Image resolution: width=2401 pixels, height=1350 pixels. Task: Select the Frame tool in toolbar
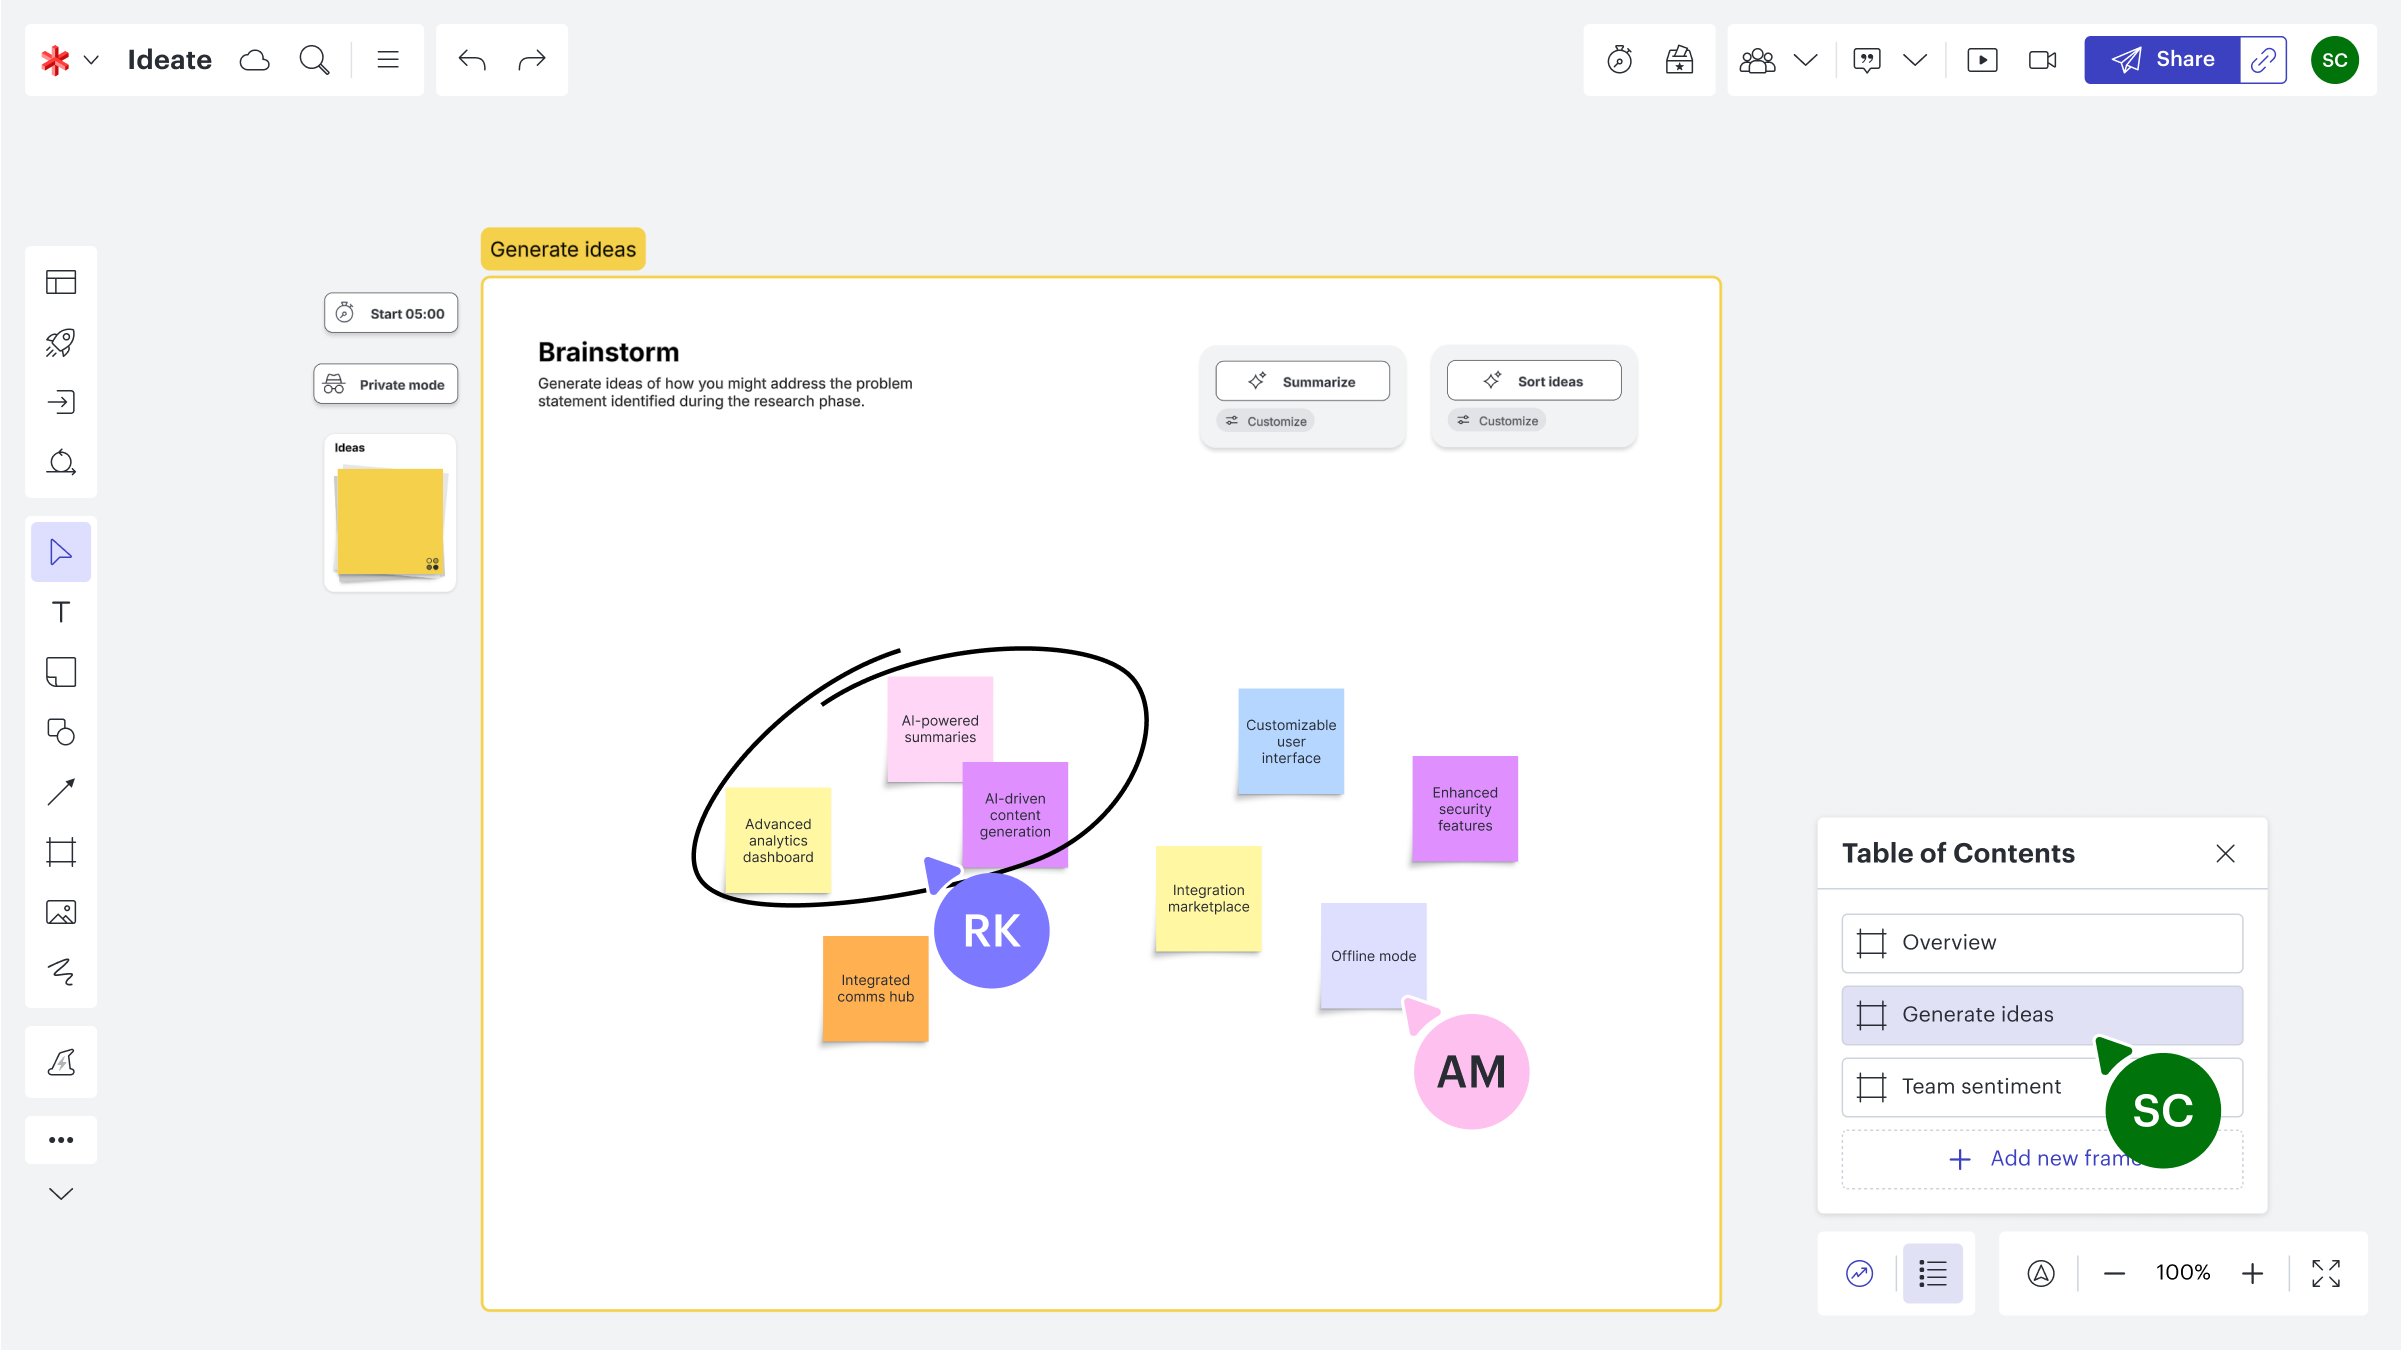coord(61,852)
